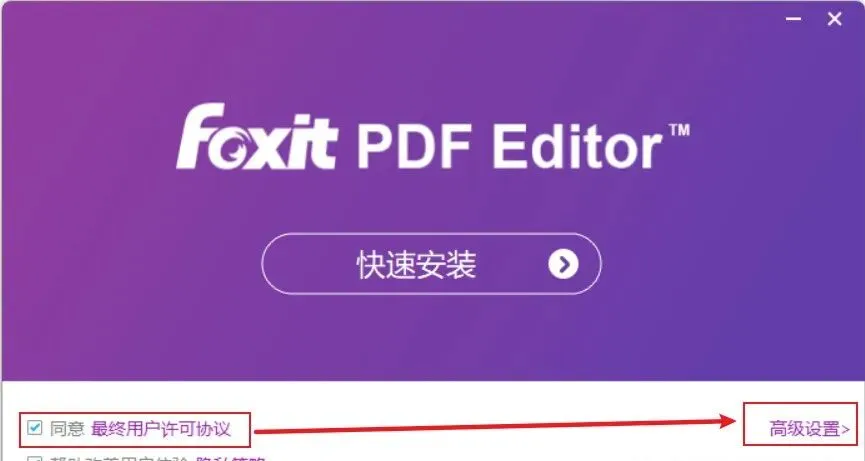865x461 pixels.
Task: Open the 隐私策略 privacy policy link
Action: pos(231,458)
